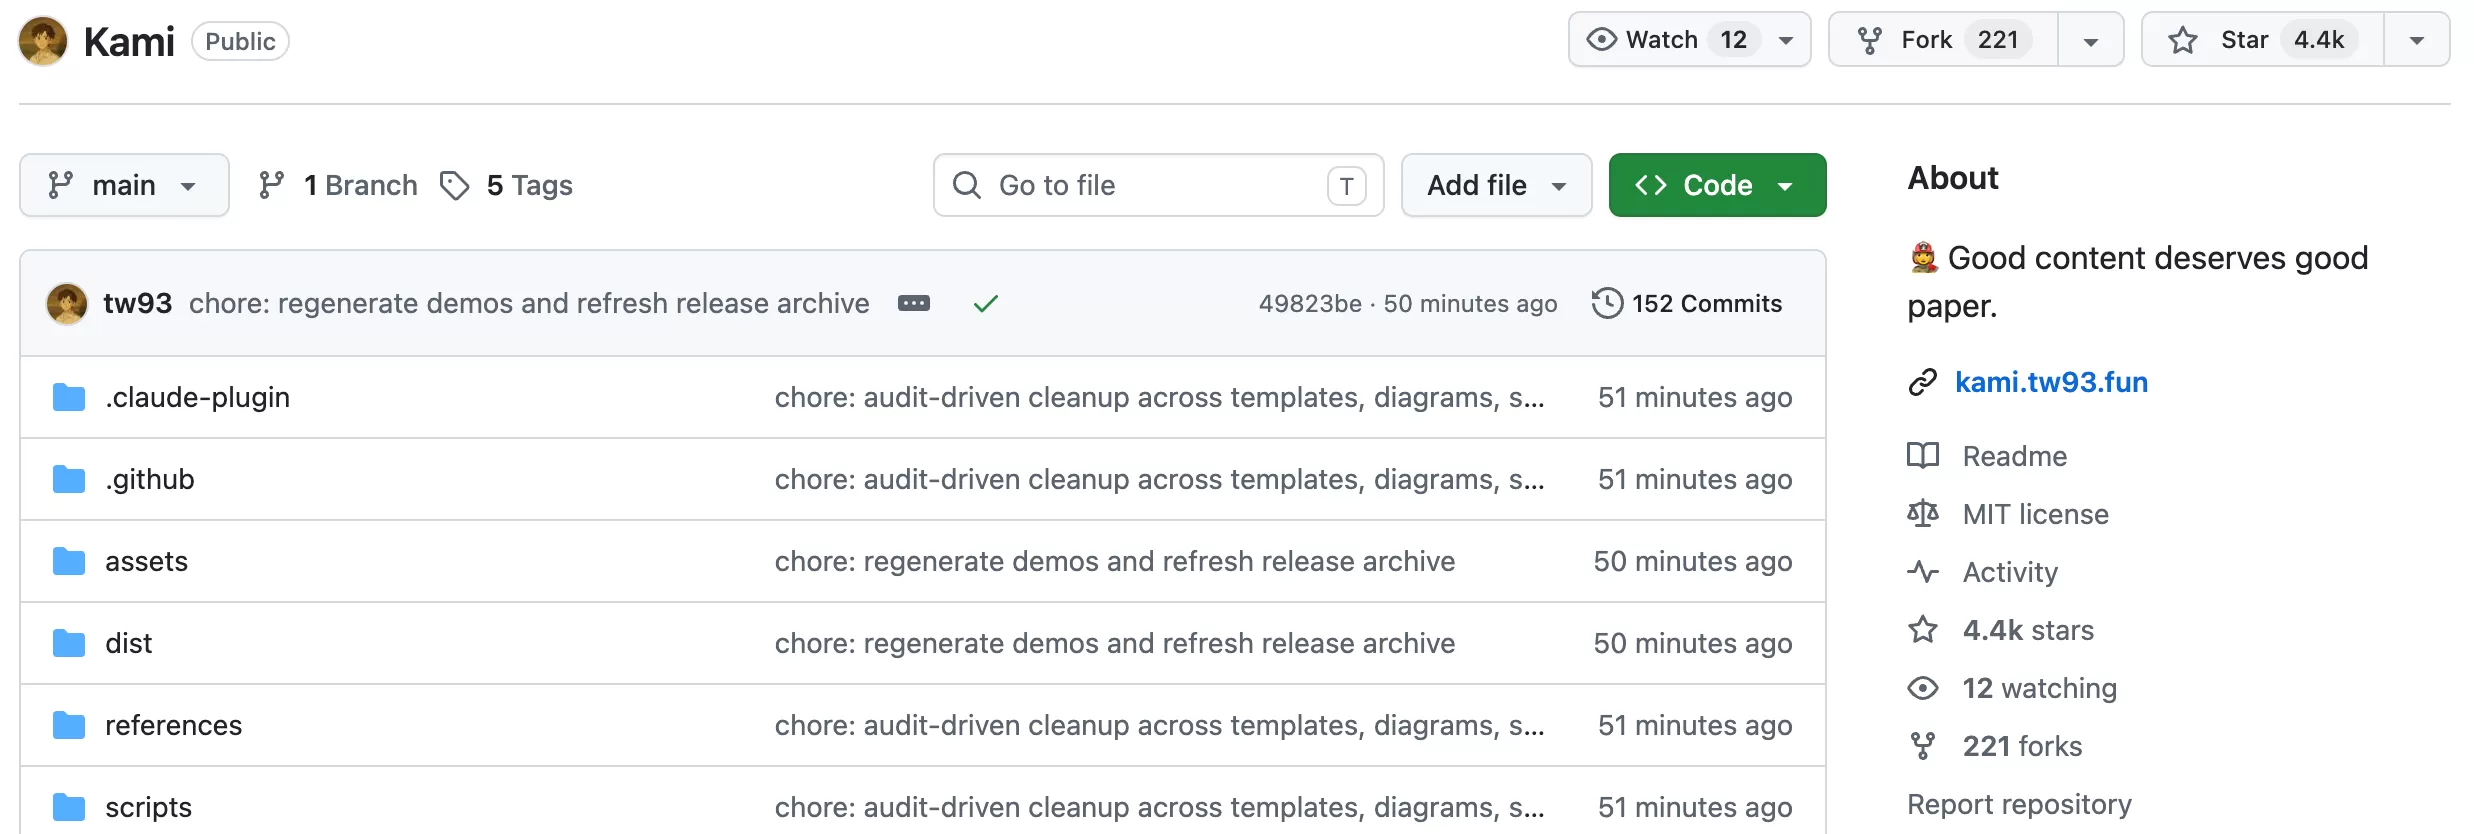Screen dimensions: 2474x834
Task: Focus the Go to file search field
Action: (1158, 185)
